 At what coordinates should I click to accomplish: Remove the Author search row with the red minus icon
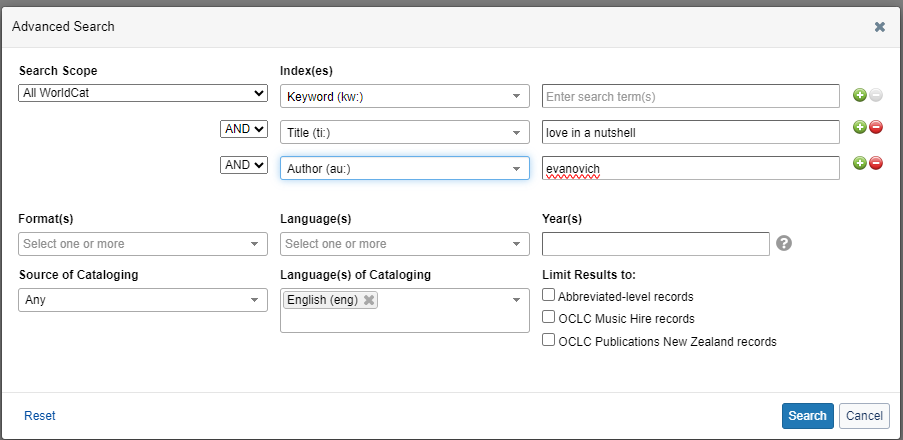[876, 163]
